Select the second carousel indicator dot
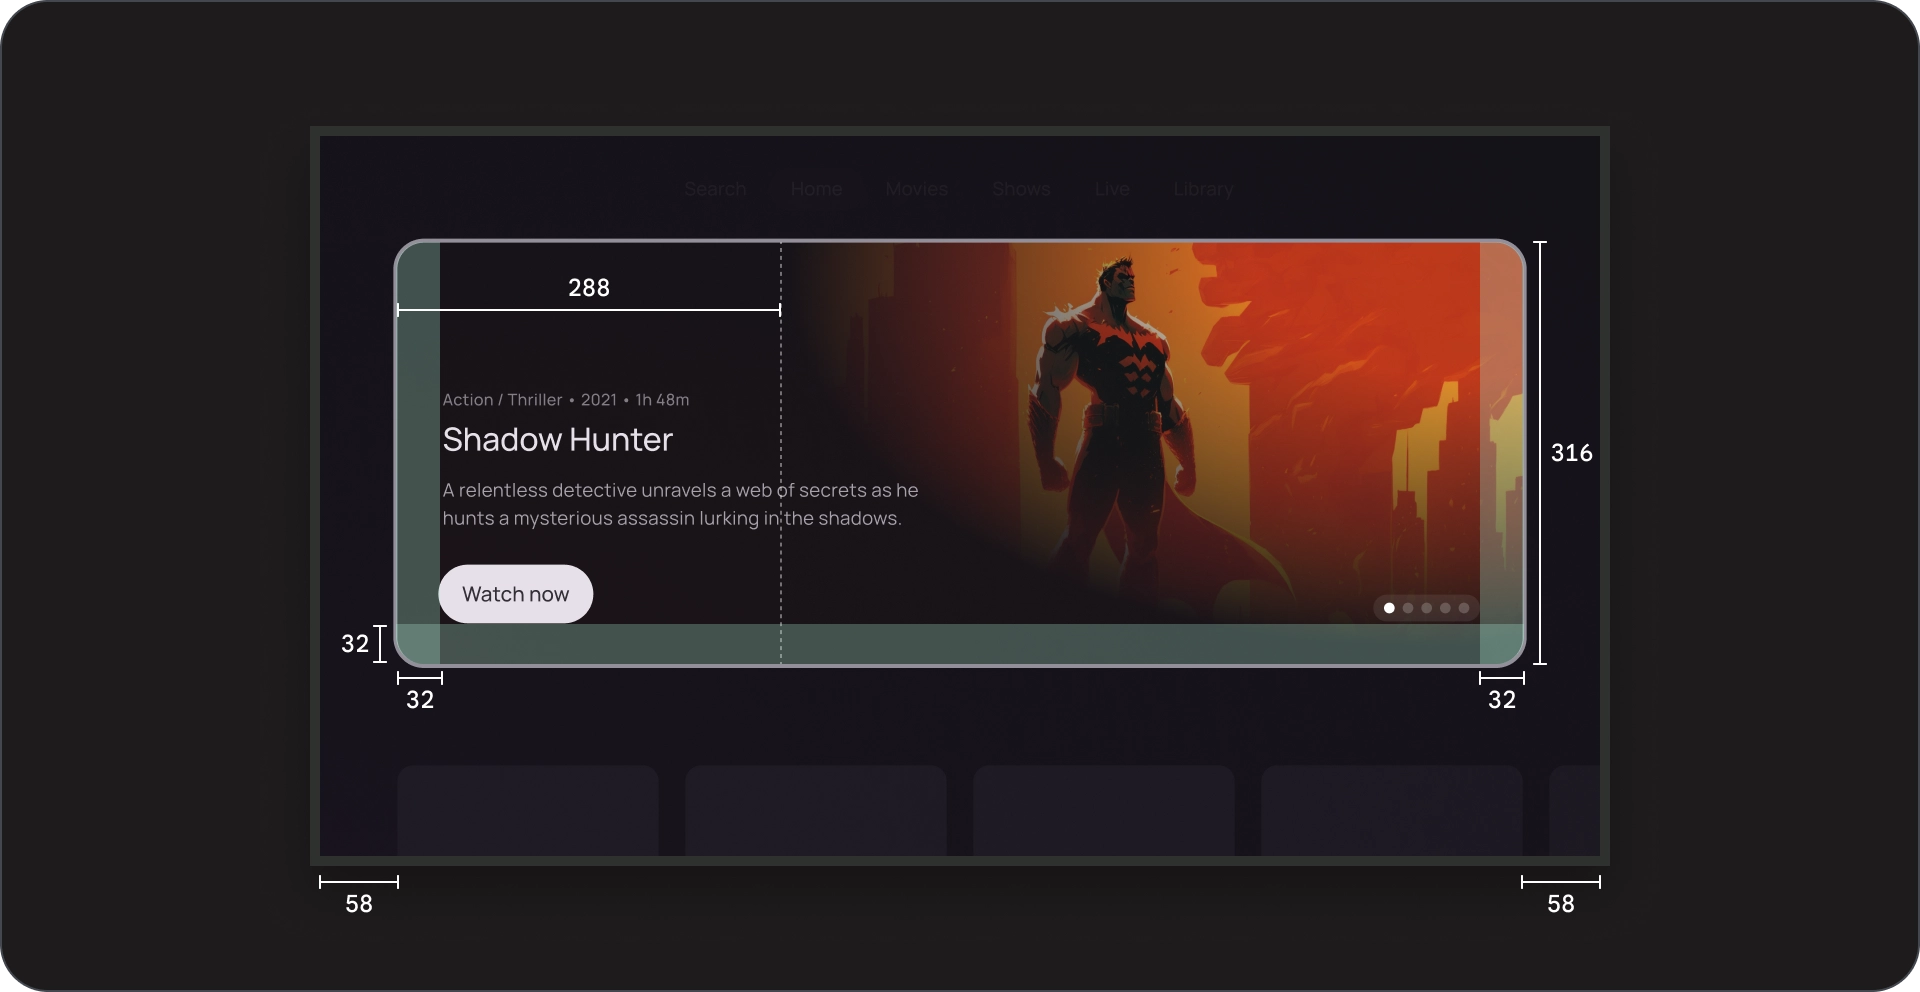Screen dimensions: 1920x992 click(1407, 608)
